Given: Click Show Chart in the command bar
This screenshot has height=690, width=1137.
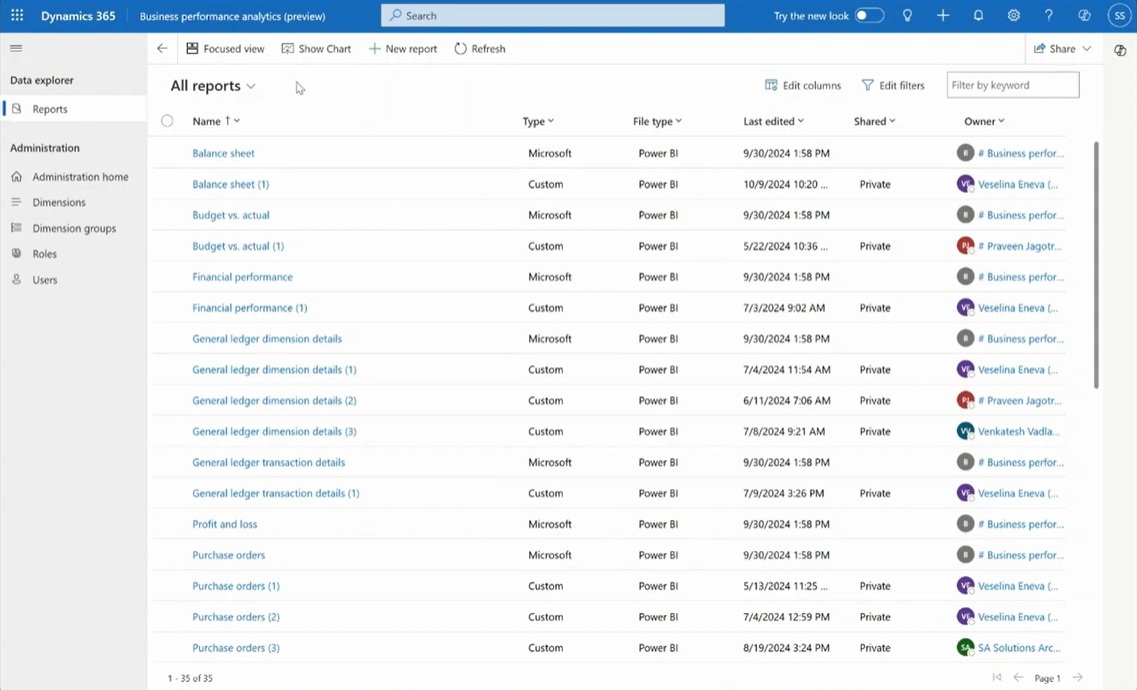Looking at the screenshot, I should [x=316, y=49].
